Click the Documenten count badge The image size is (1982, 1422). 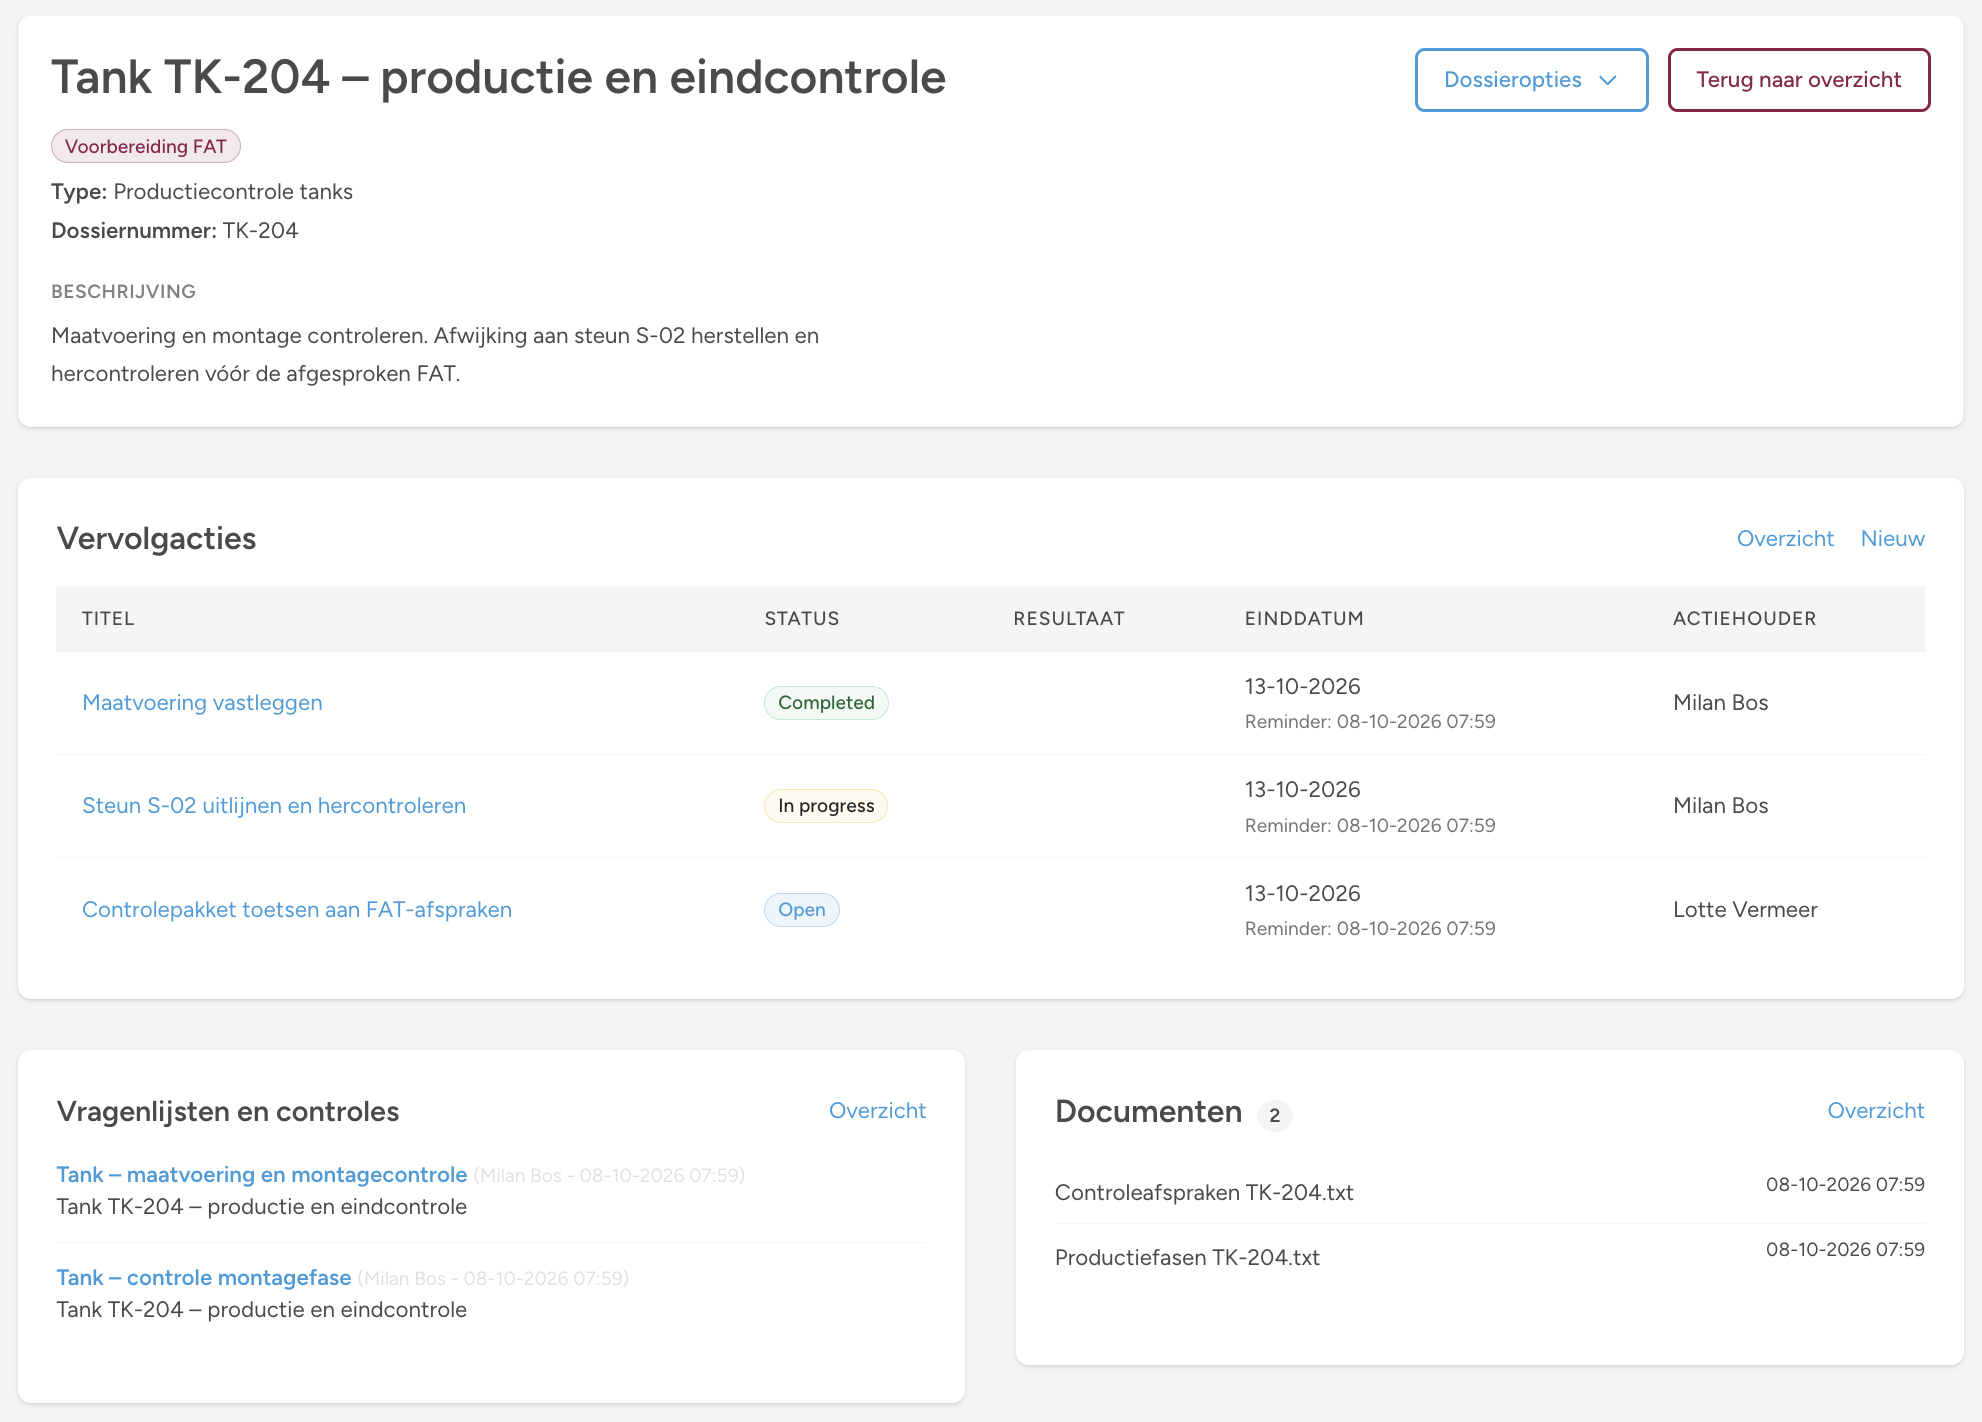[1274, 1114]
